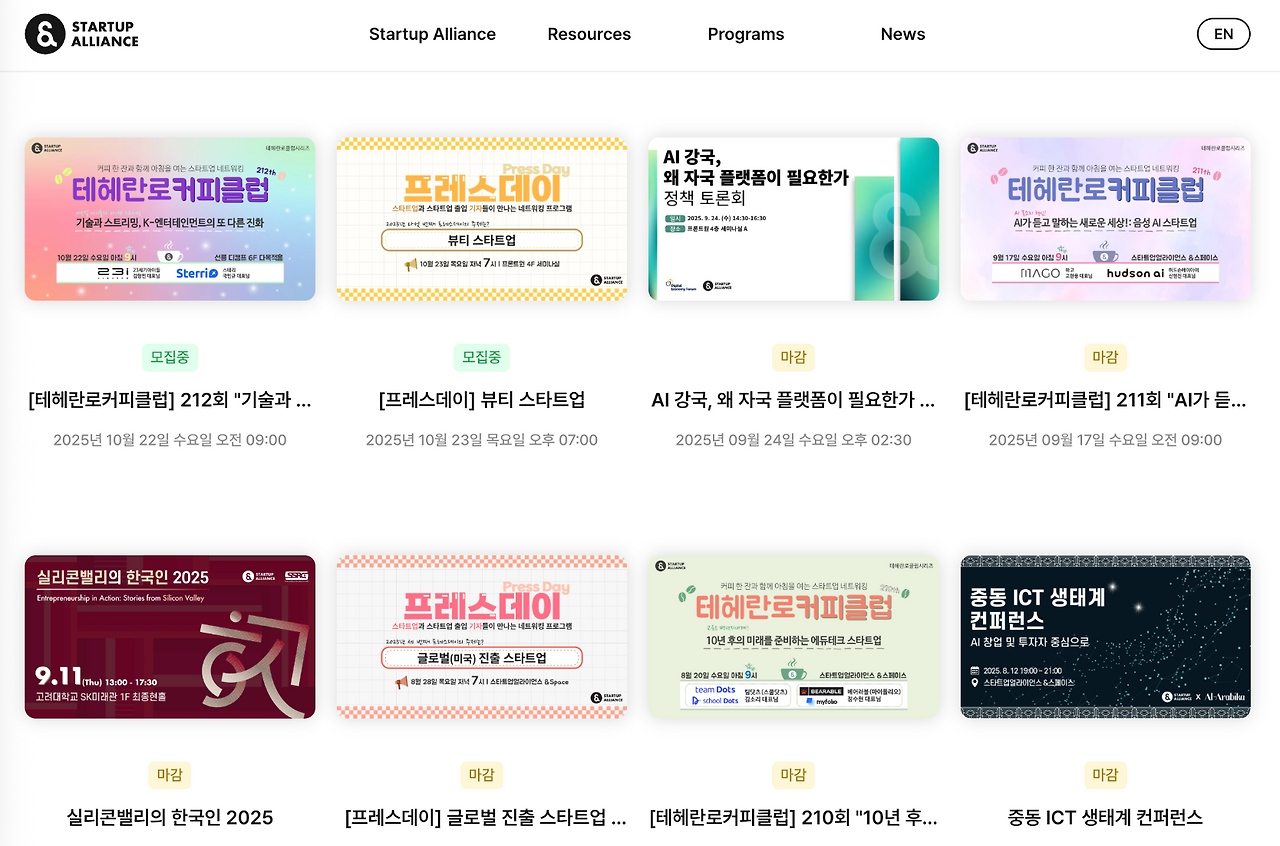Screen dimensions: 1280x846
Task: Open the 실리콘밸리의 한국인 2025 title link
Action: click(170, 818)
